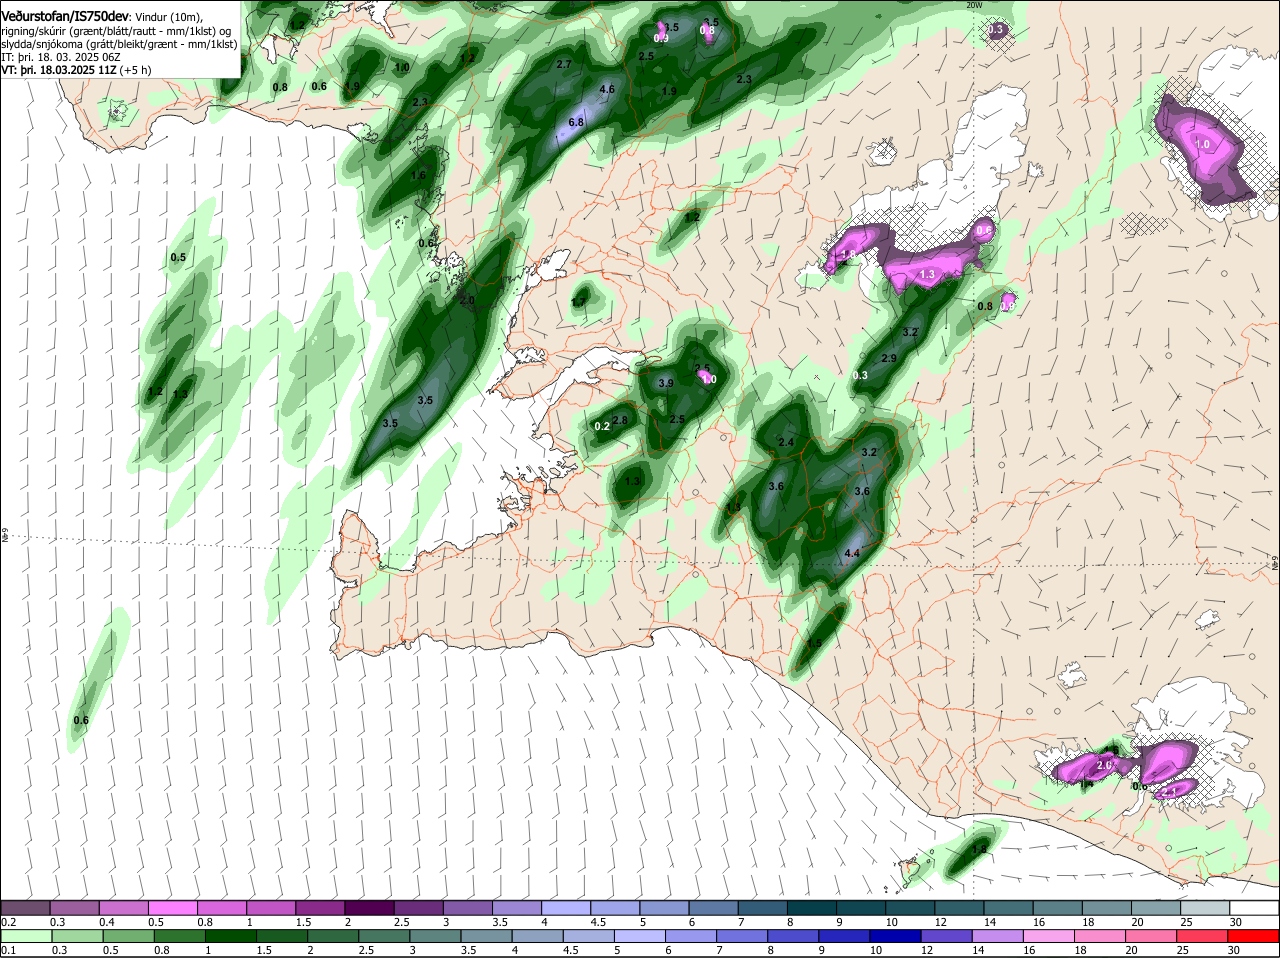Screen dimensions: 1280x958
Task: Click the 20W longitude label
Action: [974, 5]
